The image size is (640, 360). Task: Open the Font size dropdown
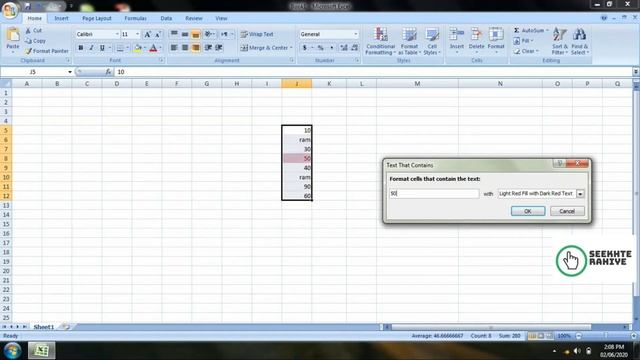[x=137, y=34]
